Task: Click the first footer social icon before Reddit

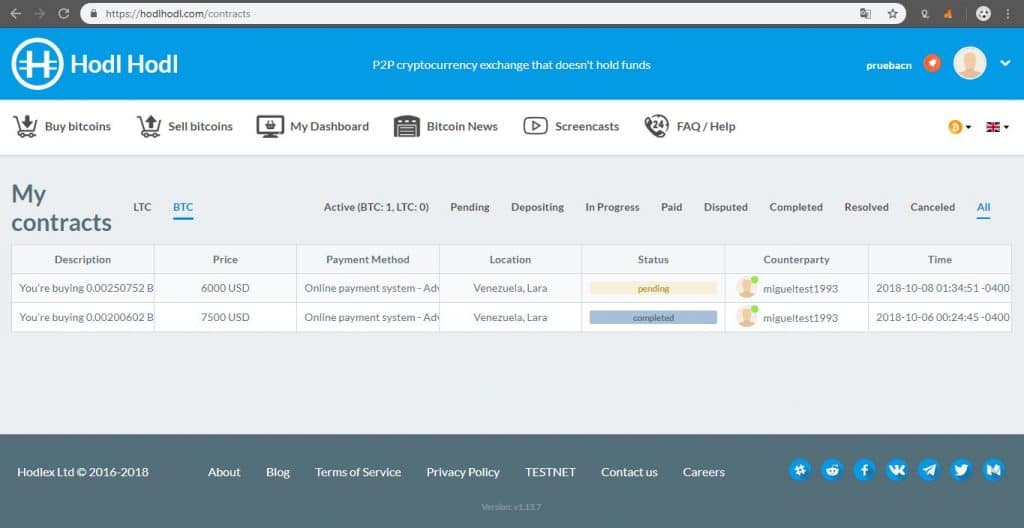Action: [x=800, y=470]
